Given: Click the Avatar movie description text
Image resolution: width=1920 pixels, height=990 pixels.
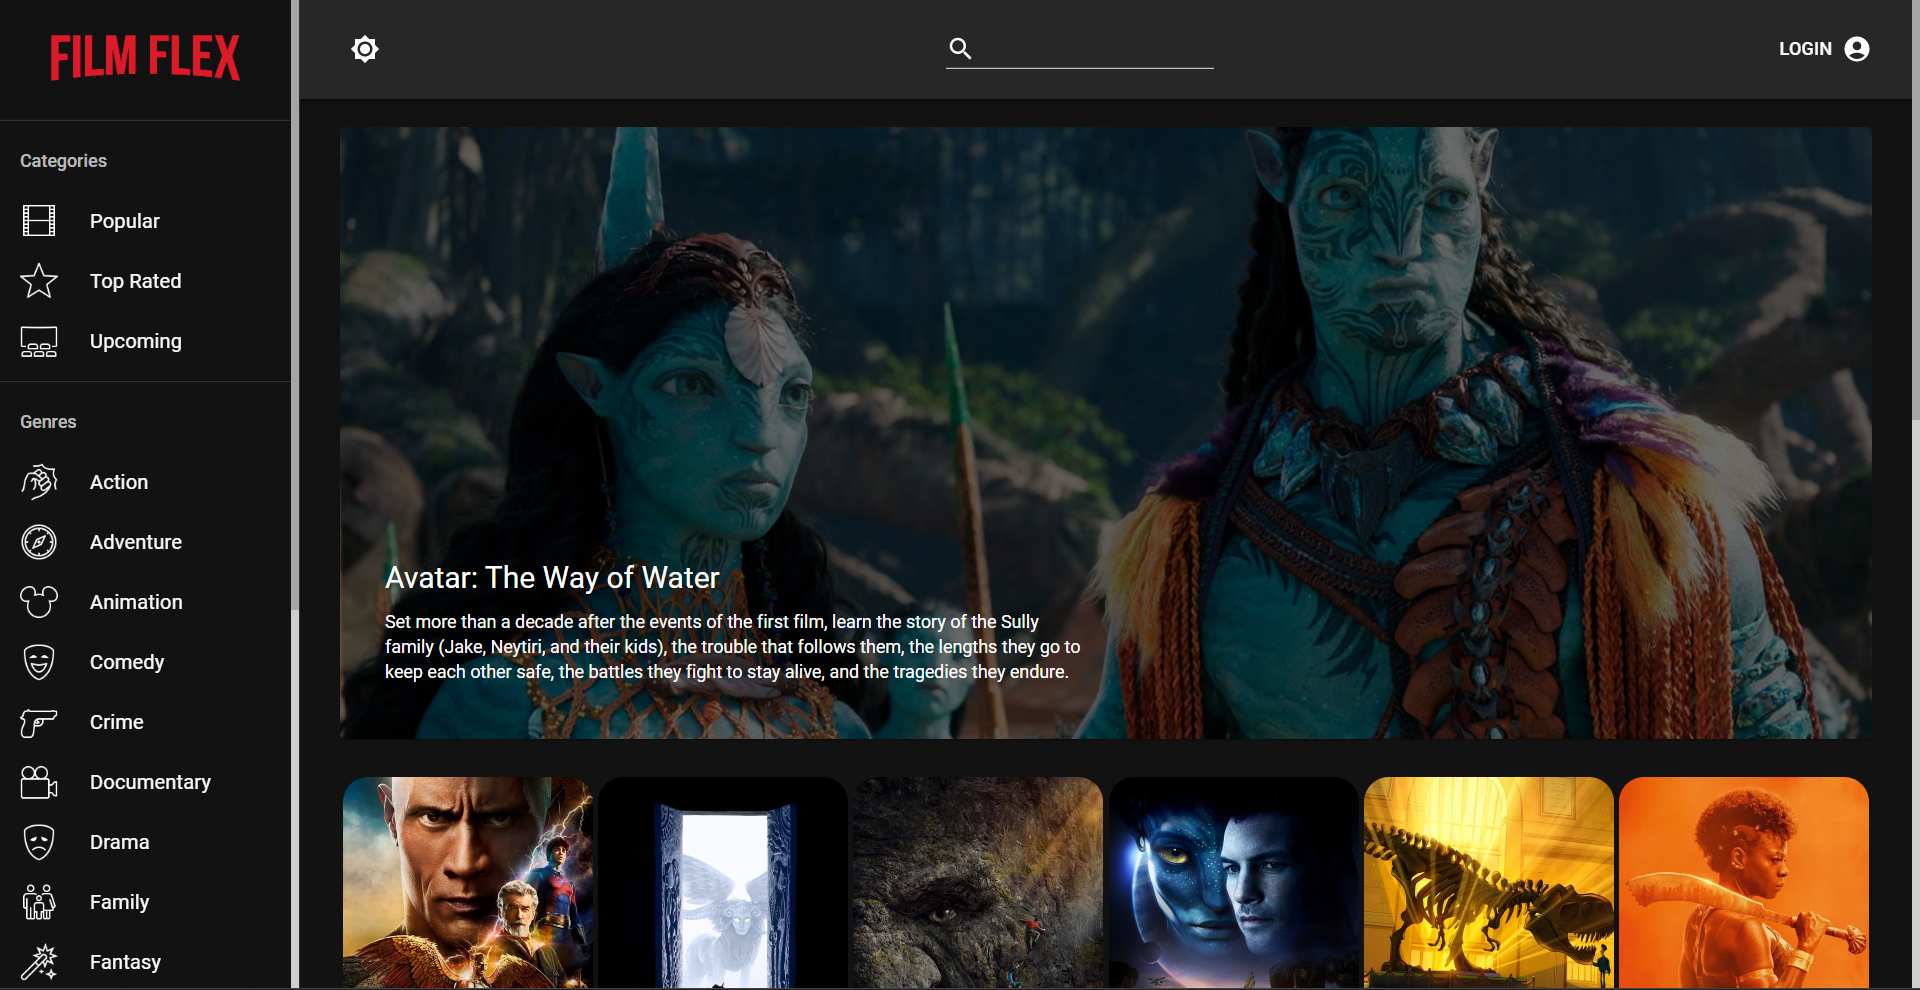Looking at the screenshot, I should pos(733,647).
